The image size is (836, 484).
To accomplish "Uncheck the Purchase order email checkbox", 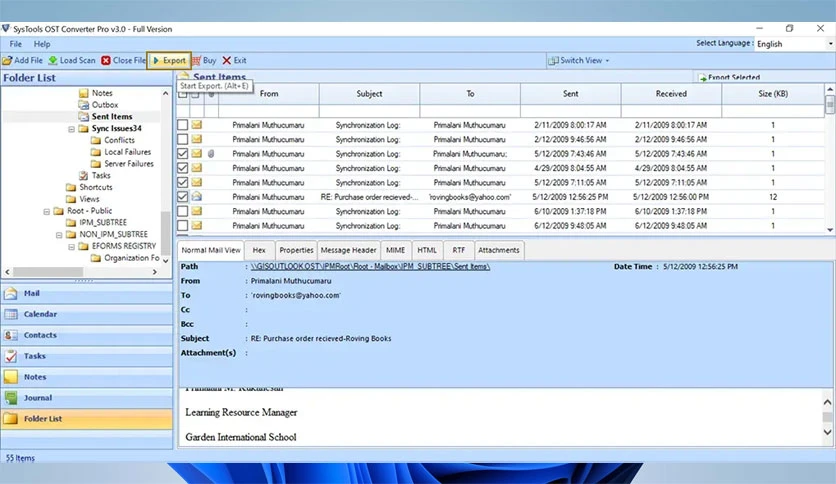I will pos(183,197).
